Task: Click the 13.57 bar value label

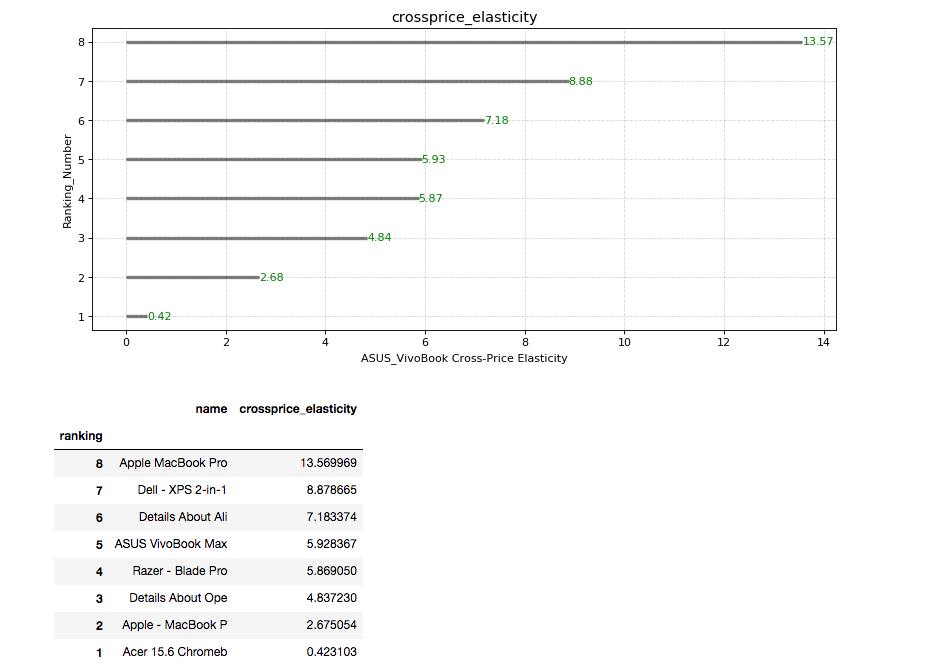Action: click(x=817, y=41)
